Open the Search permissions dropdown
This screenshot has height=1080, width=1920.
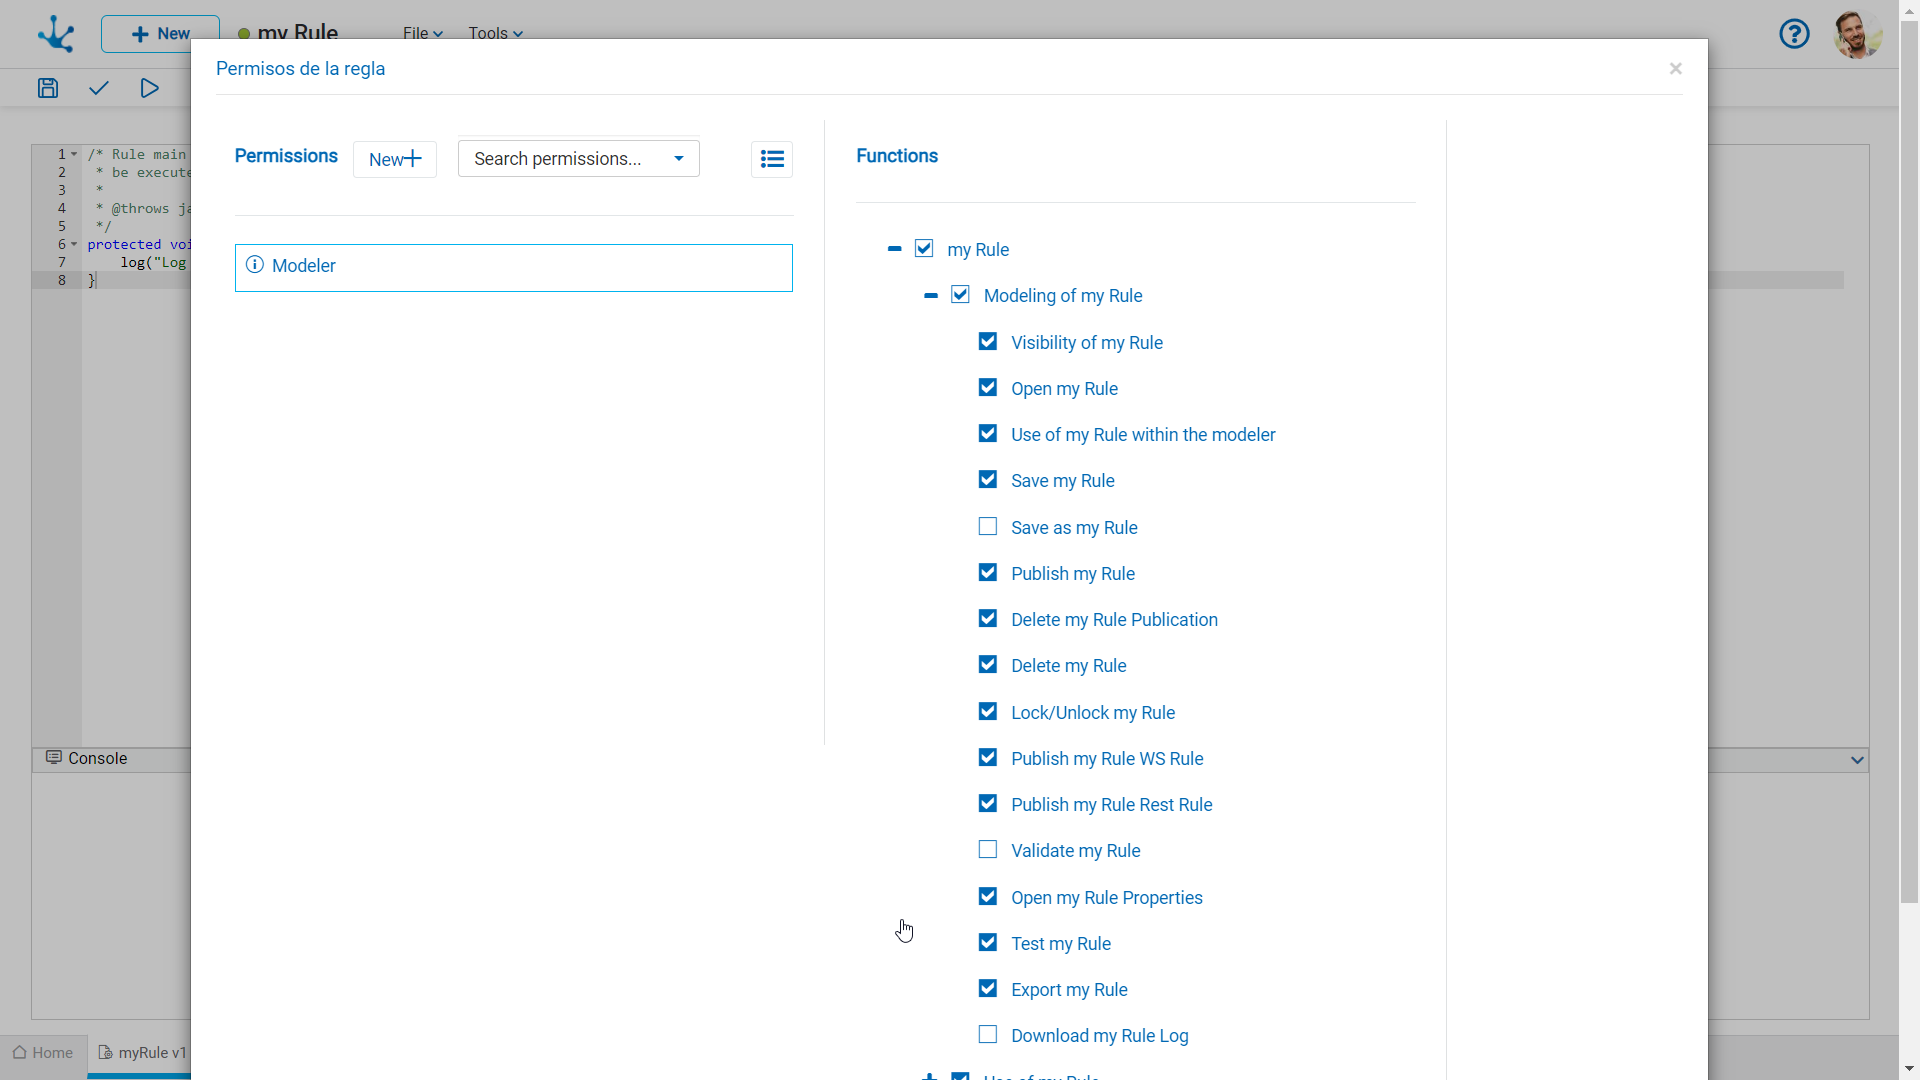(x=578, y=159)
